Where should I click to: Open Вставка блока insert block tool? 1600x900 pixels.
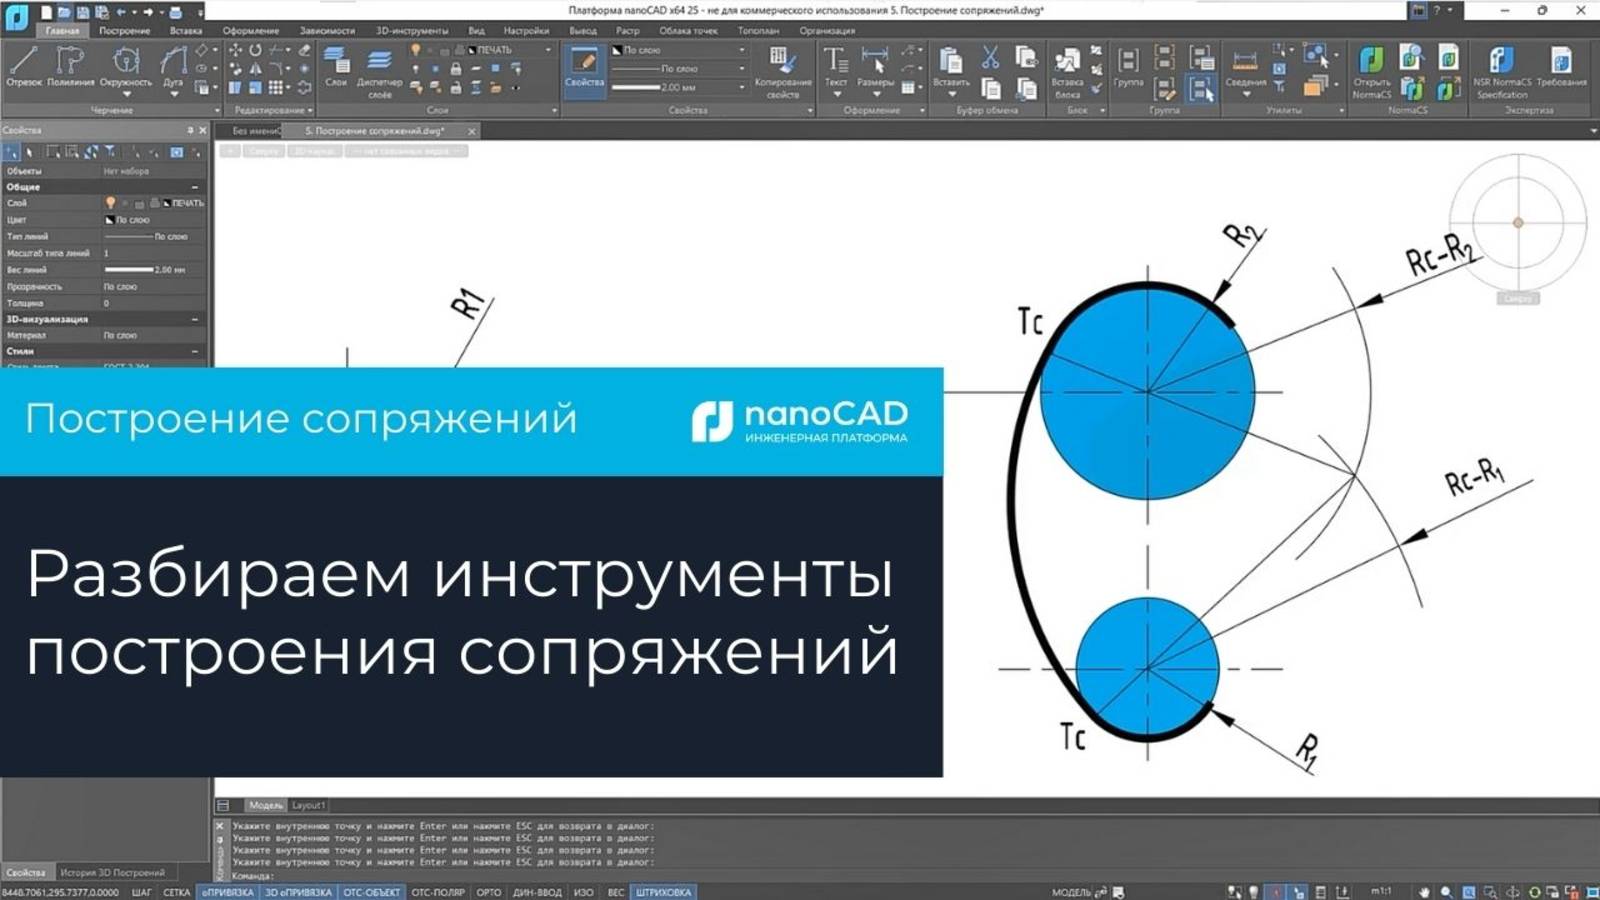pyautogui.click(x=1068, y=72)
